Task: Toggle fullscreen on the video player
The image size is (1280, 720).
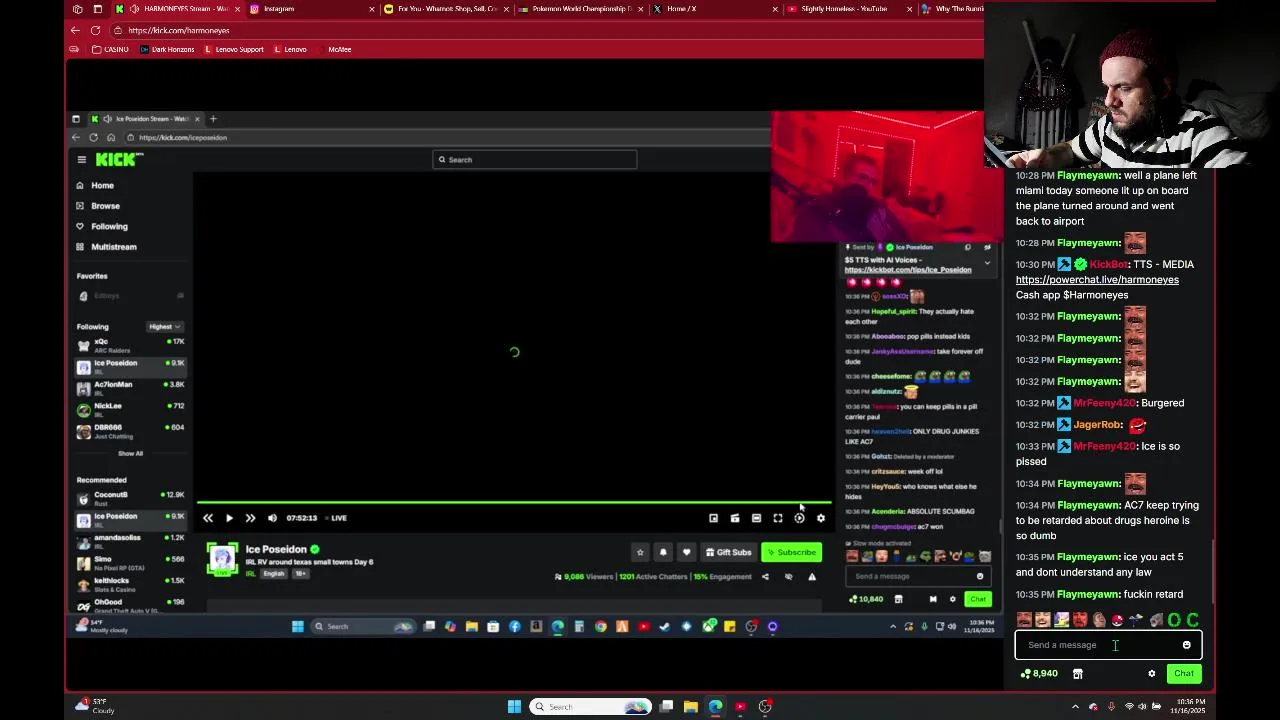Action: tap(778, 518)
